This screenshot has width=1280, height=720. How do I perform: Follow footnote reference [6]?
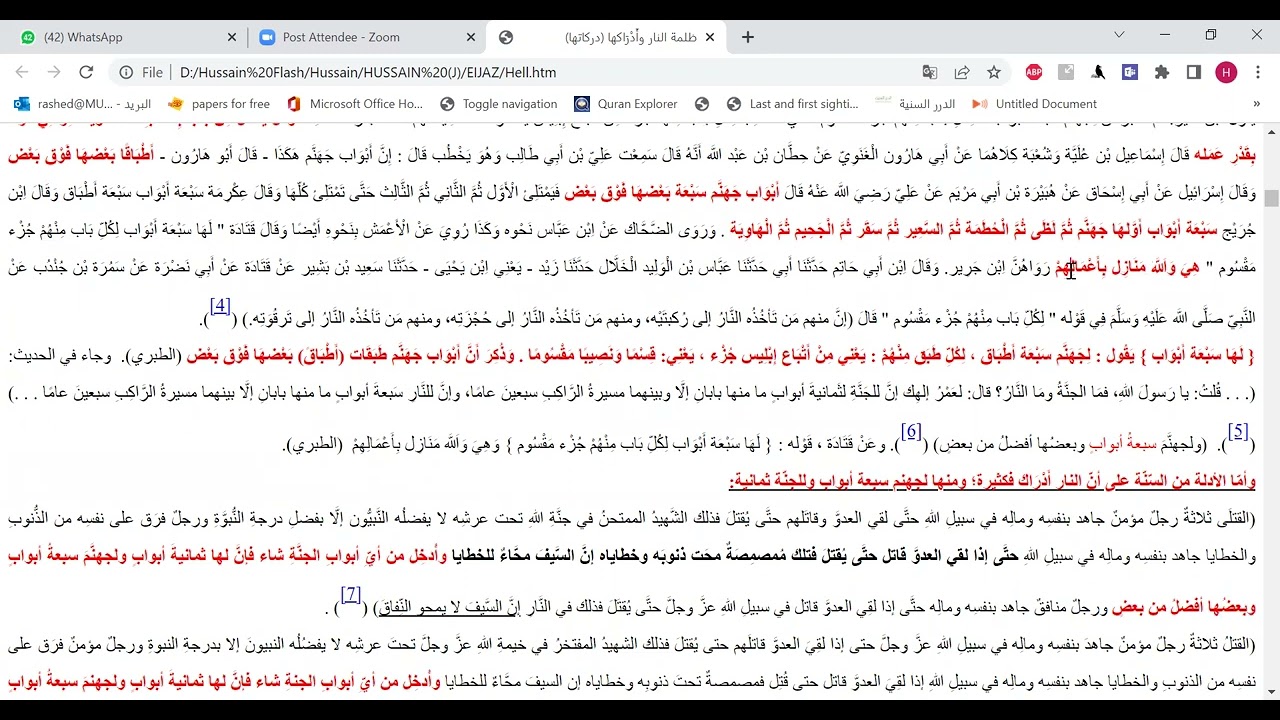[911, 432]
